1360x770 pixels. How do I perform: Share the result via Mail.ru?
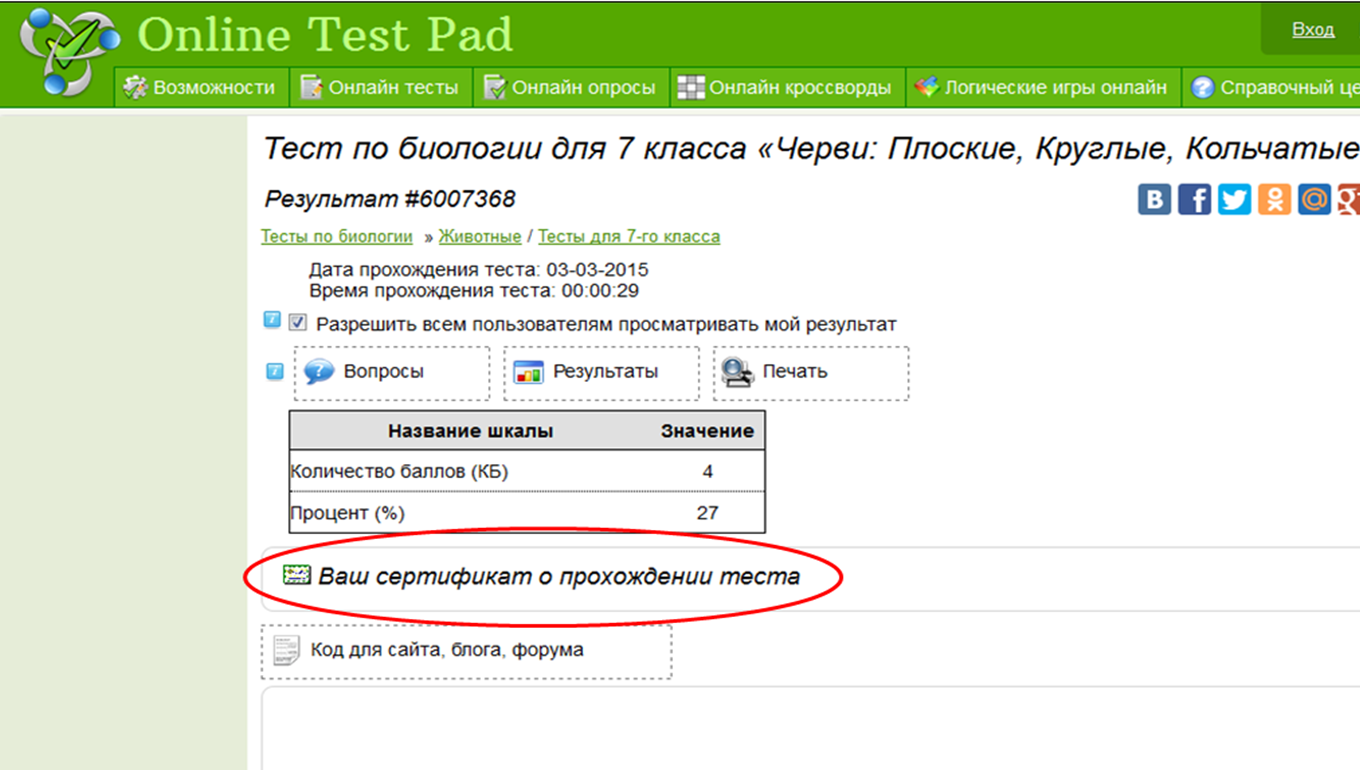pyautogui.click(x=1314, y=199)
